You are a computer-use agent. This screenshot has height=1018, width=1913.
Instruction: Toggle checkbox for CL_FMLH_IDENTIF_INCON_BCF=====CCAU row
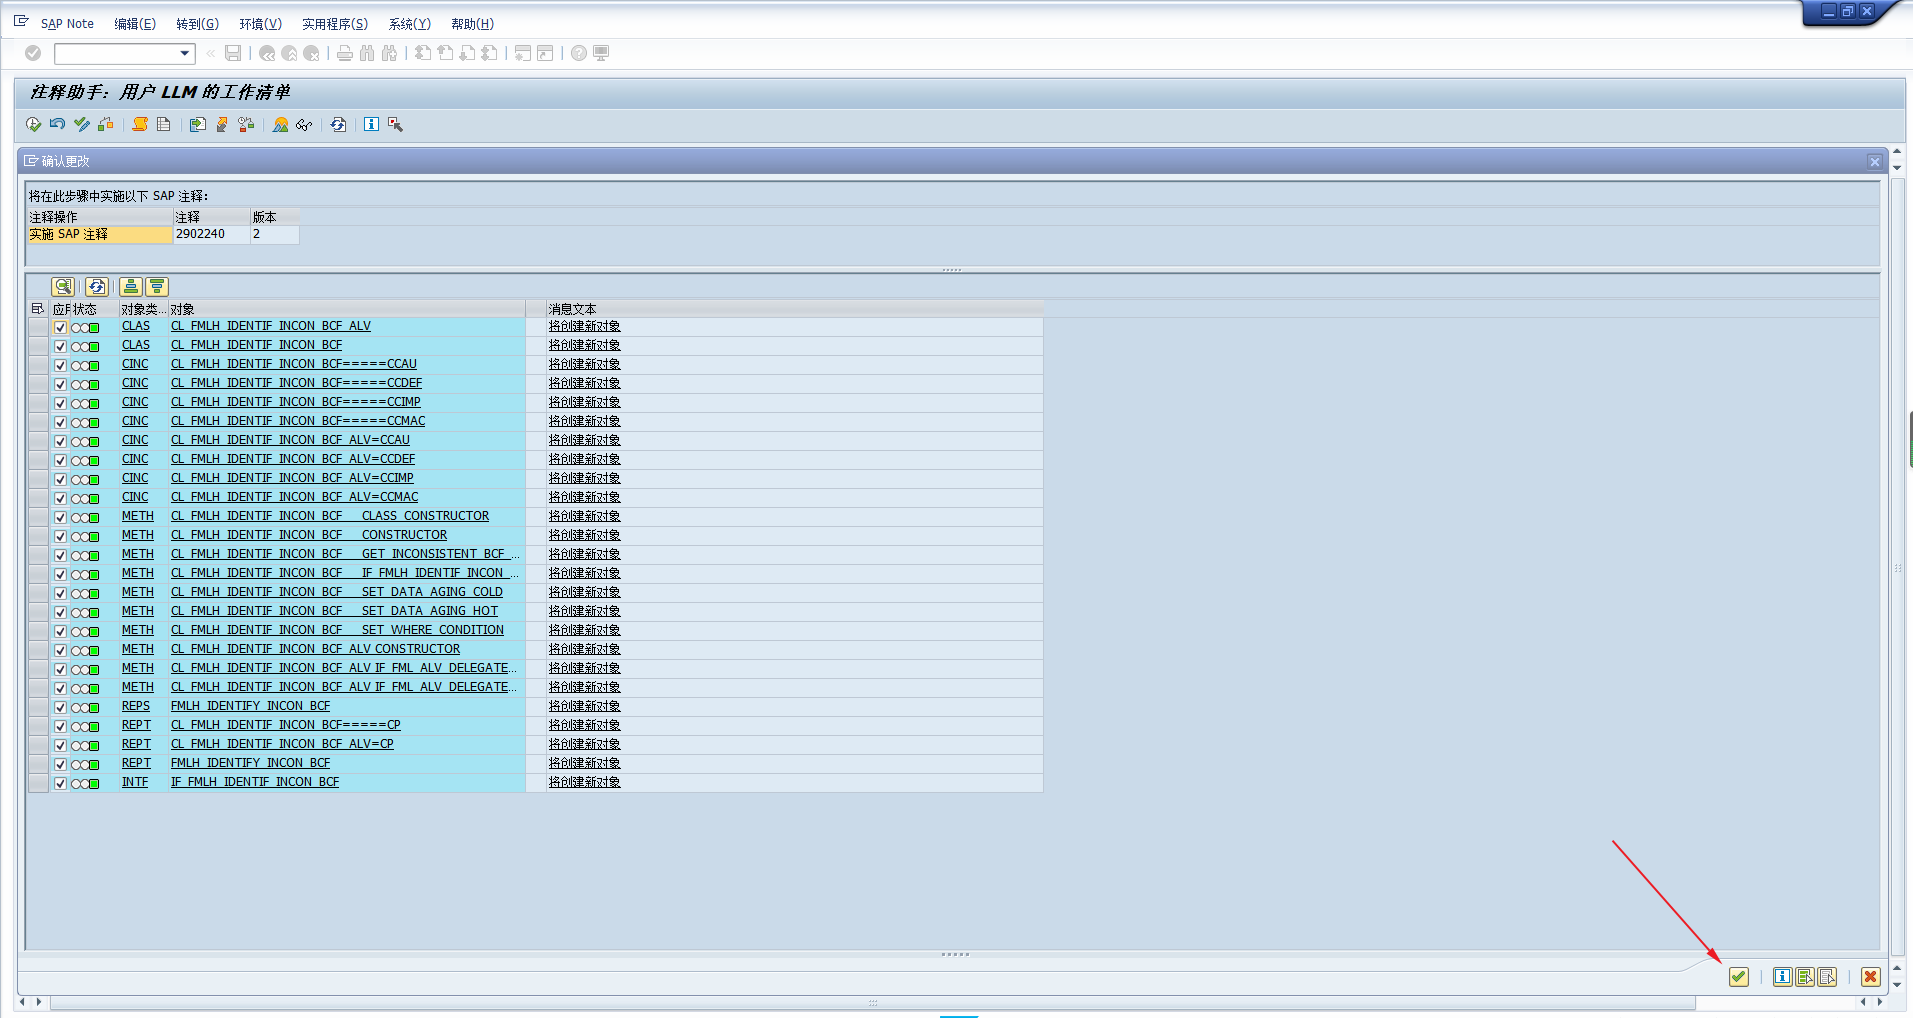coord(60,365)
